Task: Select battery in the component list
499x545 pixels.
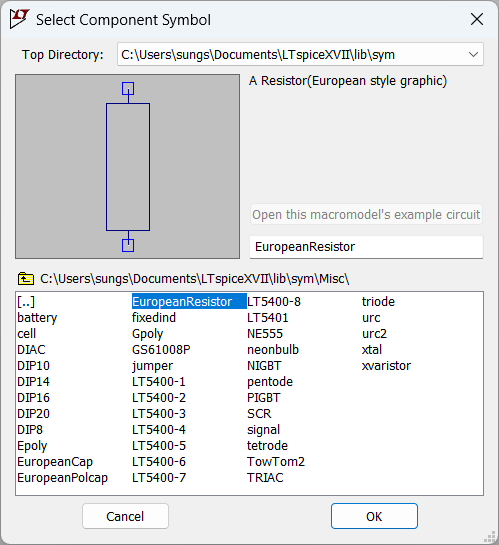Action: tap(37, 318)
